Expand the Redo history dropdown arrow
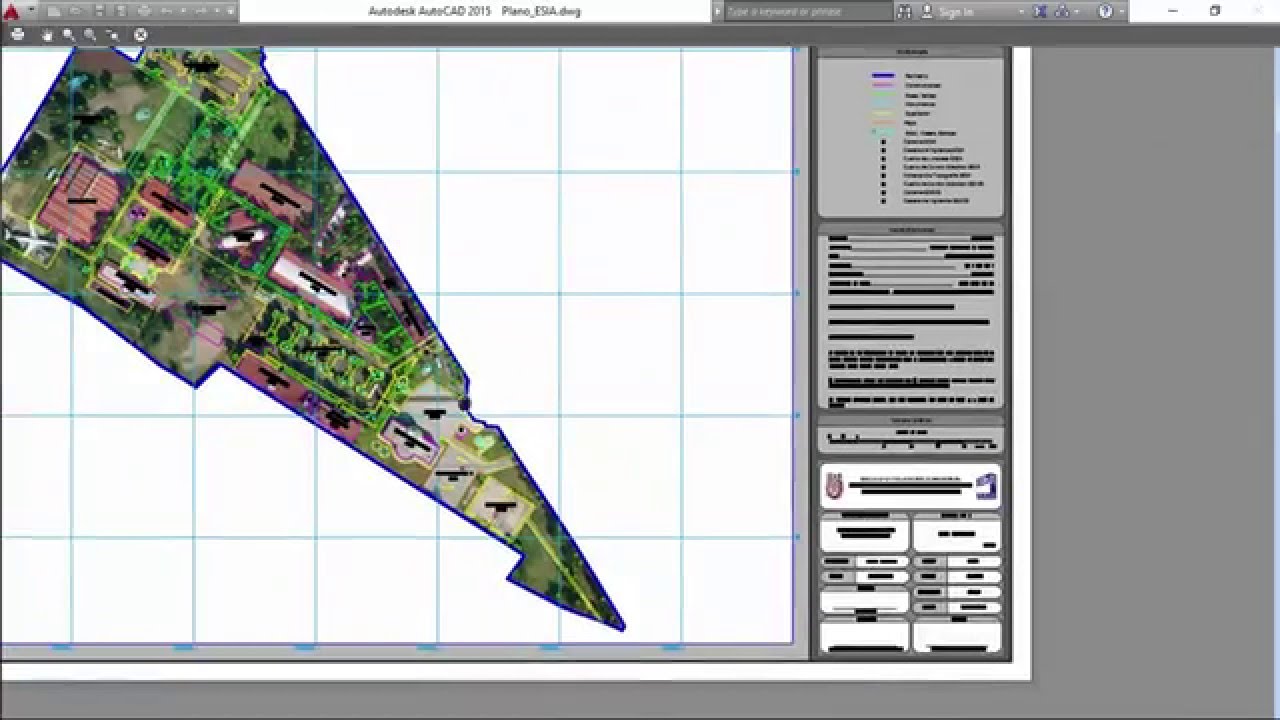The image size is (1280, 720). coord(217,11)
